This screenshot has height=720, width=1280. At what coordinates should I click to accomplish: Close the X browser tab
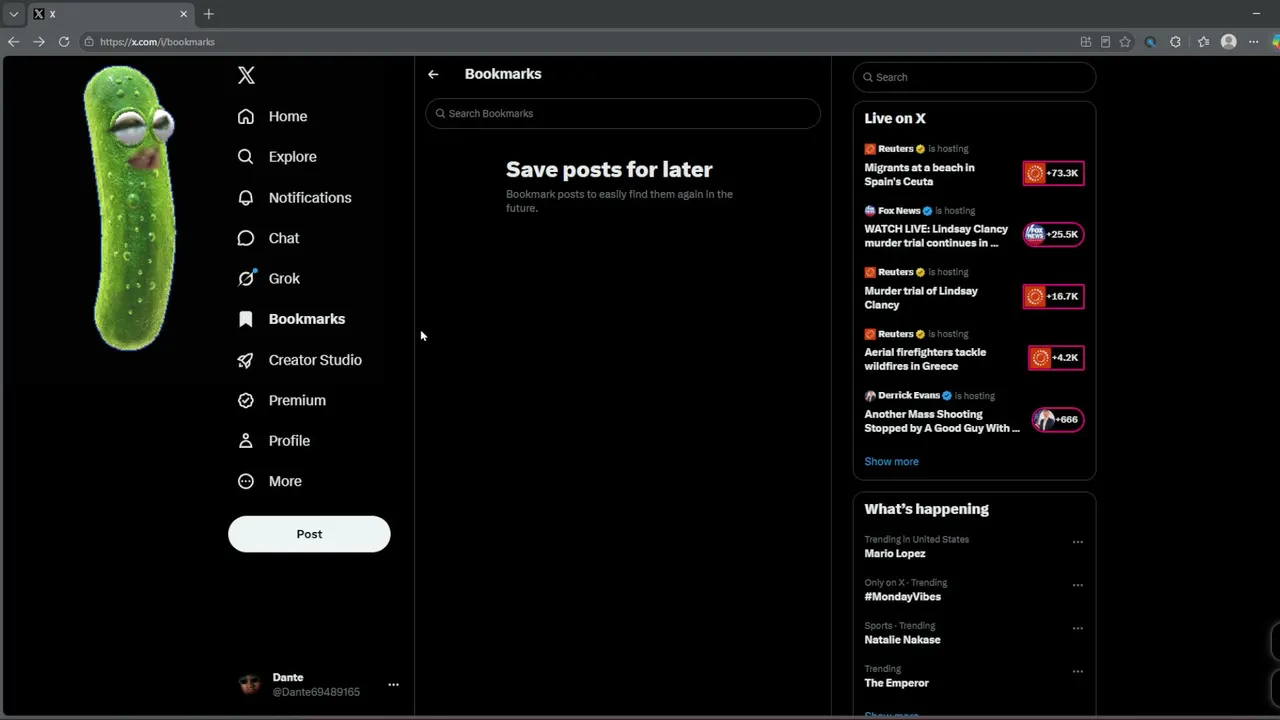click(184, 14)
